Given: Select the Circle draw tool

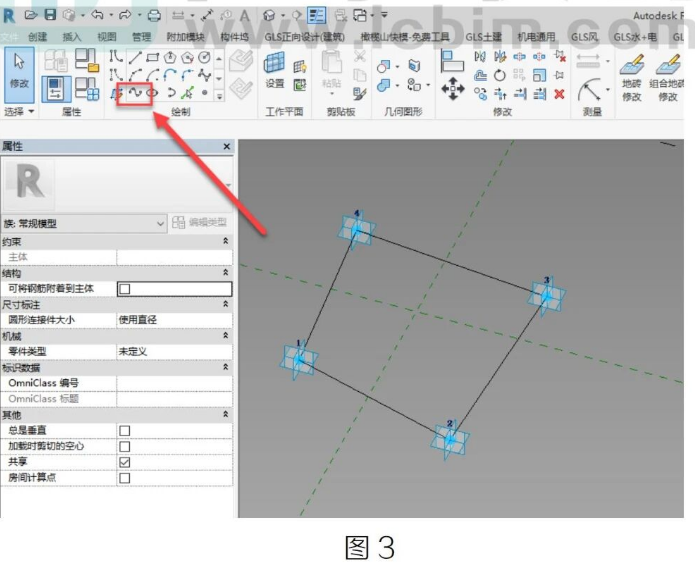Looking at the screenshot, I should pos(204,57).
